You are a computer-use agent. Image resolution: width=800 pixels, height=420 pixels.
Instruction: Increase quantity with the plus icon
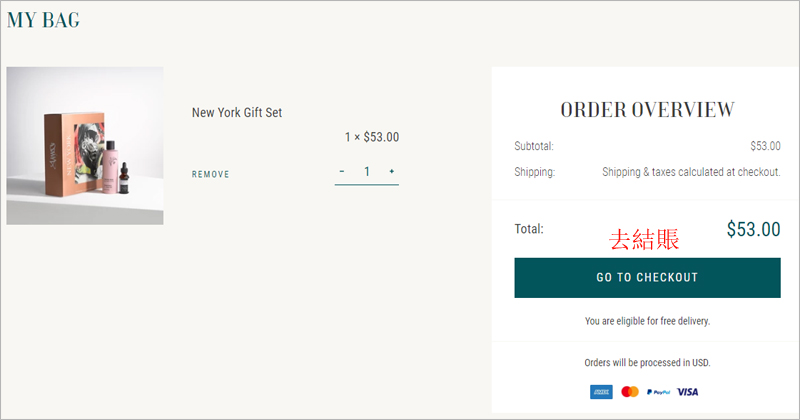tap(391, 171)
